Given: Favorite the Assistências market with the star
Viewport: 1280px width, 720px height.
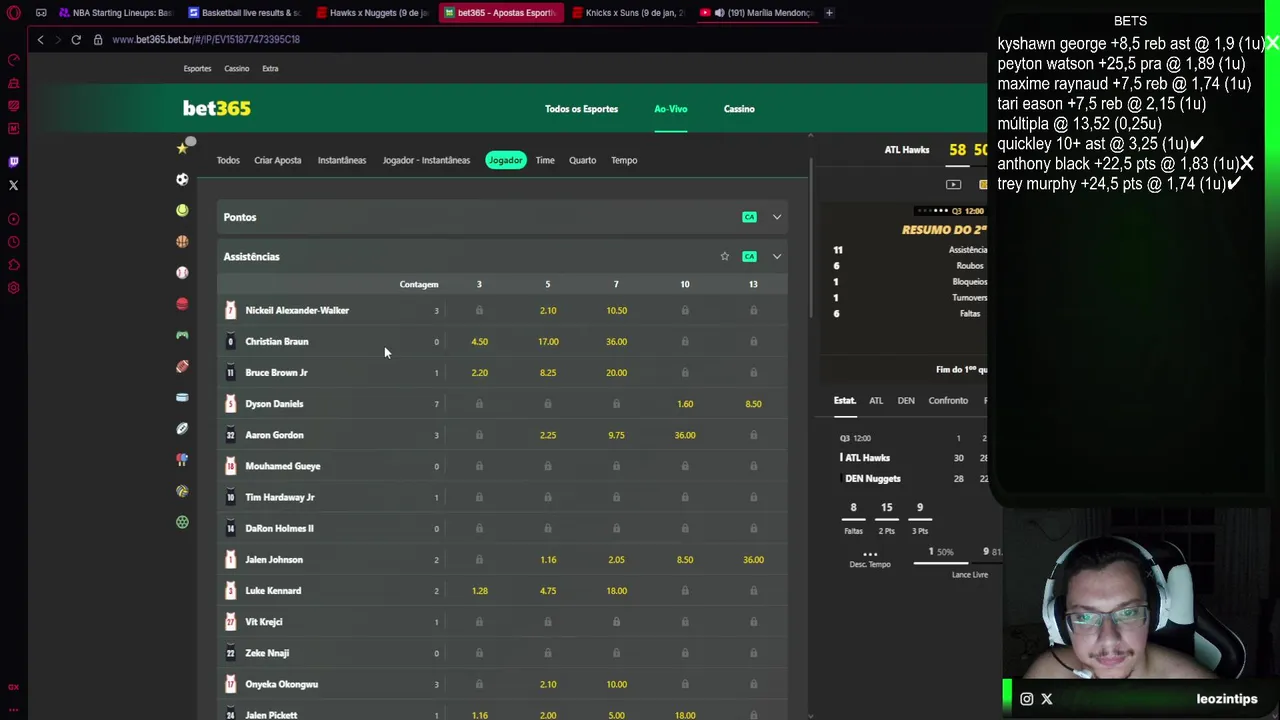Looking at the screenshot, I should pyautogui.click(x=725, y=257).
